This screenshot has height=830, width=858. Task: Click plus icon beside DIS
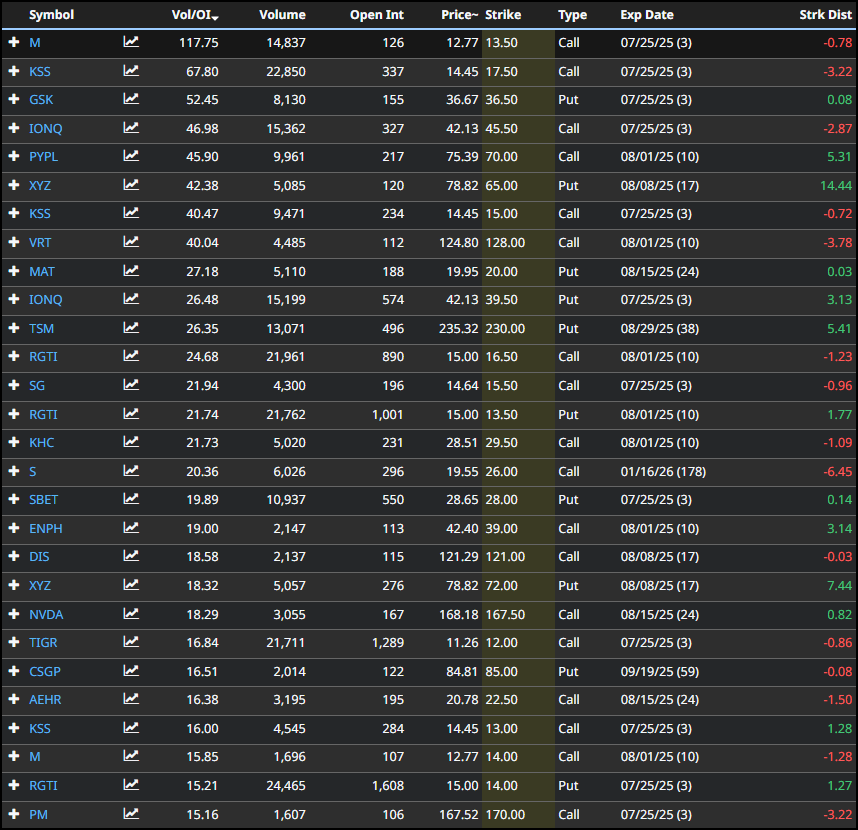click(14, 556)
